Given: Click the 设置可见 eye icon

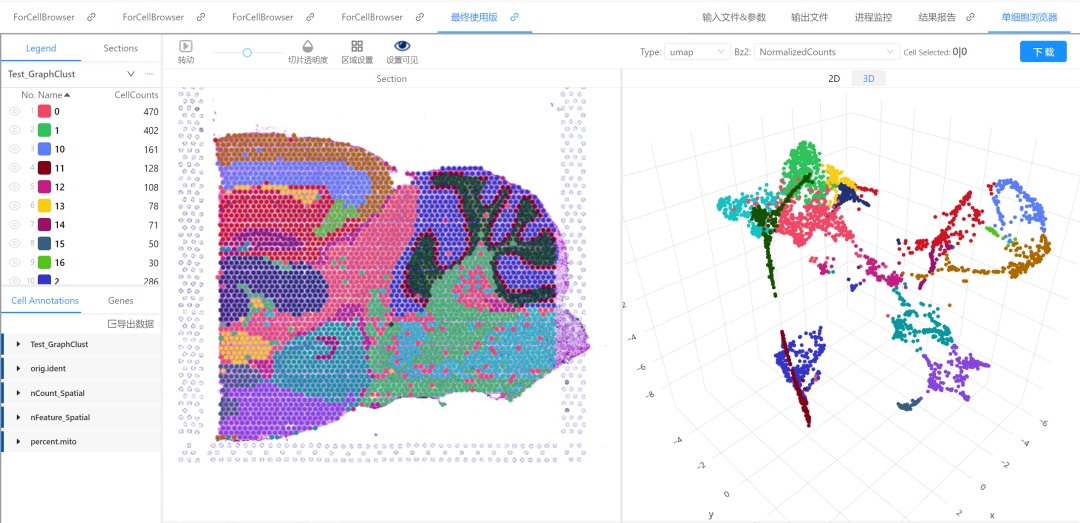Looking at the screenshot, I should pyautogui.click(x=402, y=46).
